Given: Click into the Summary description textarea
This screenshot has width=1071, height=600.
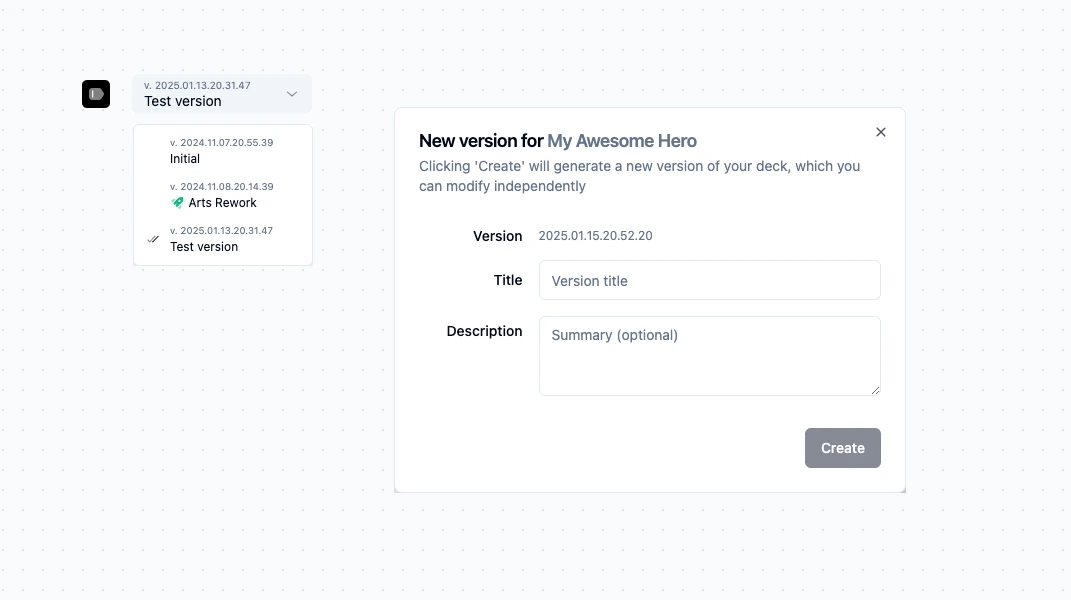Looking at the screenshot, I should click(x=709, y=356).
